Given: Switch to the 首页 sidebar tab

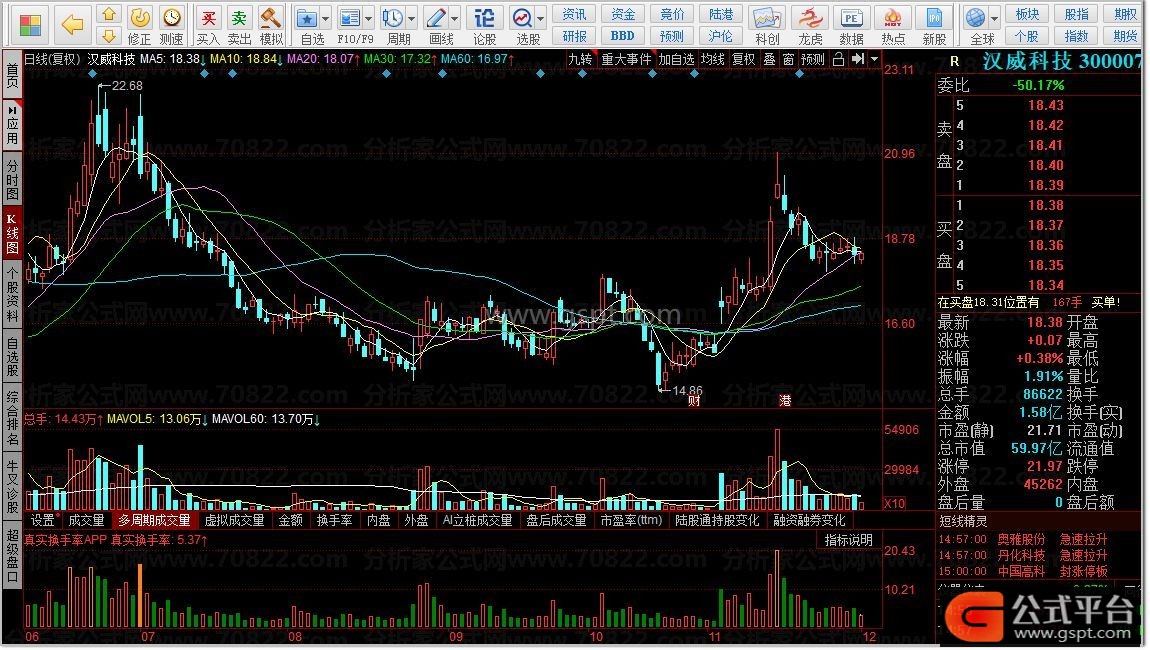Looking at the screenshot, I should pos(12,74).
